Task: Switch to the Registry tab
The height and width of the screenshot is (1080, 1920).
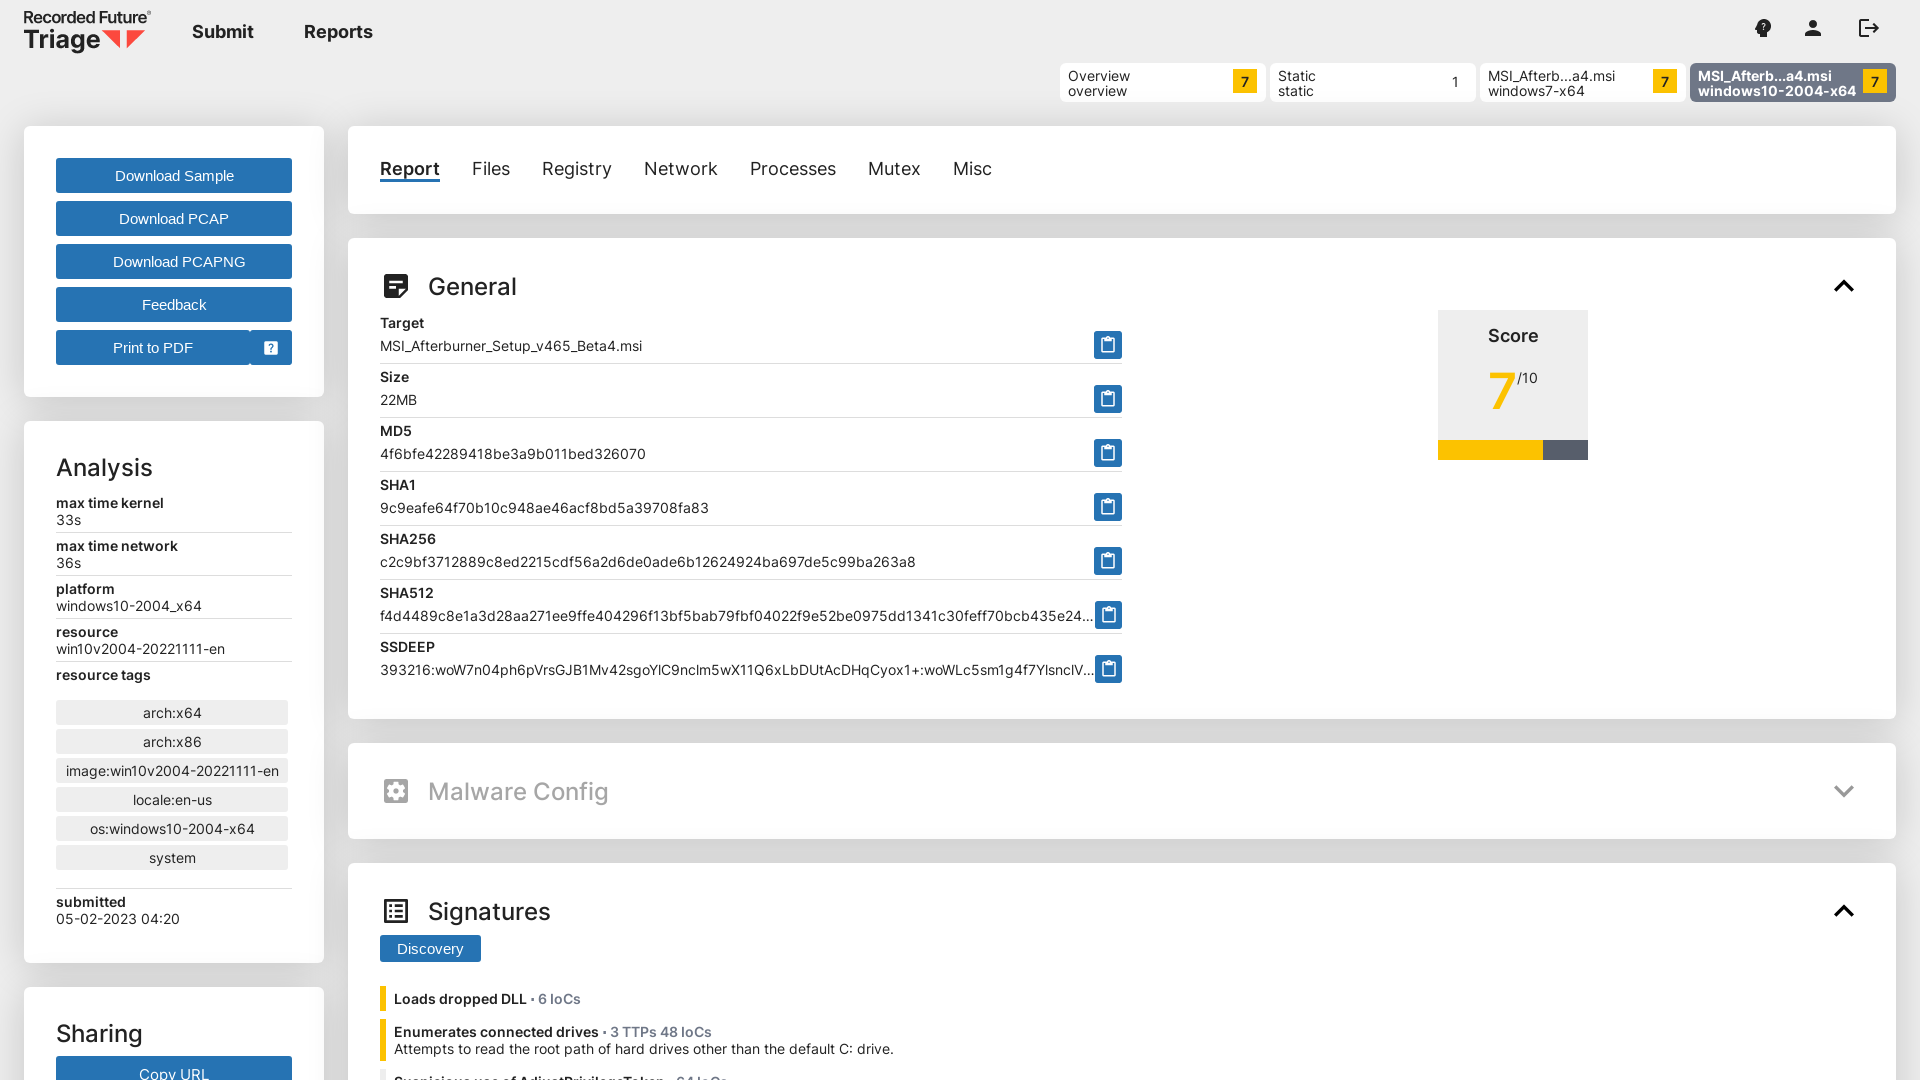Action: click(577, 169)
